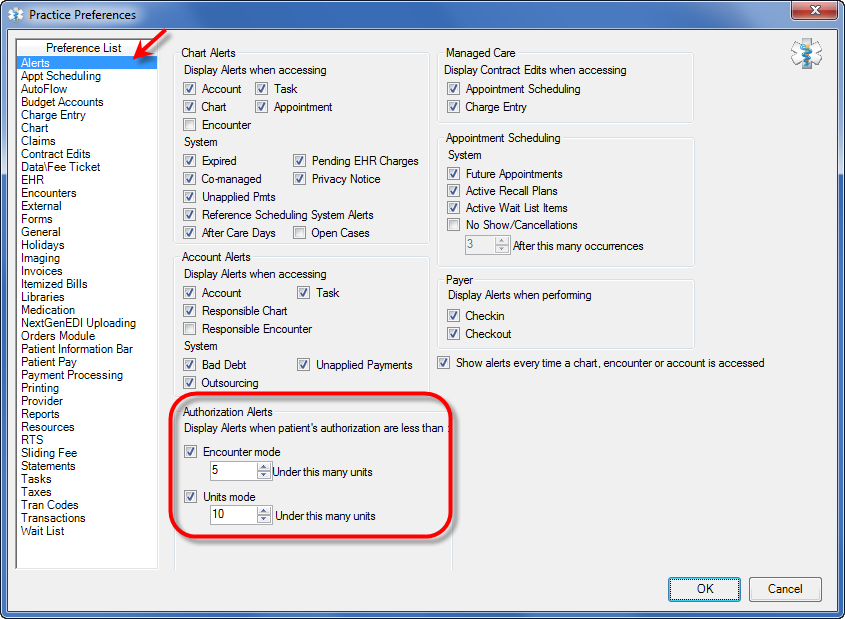Click the OK button
Viewport: 845px width, 619px height.
704,589
